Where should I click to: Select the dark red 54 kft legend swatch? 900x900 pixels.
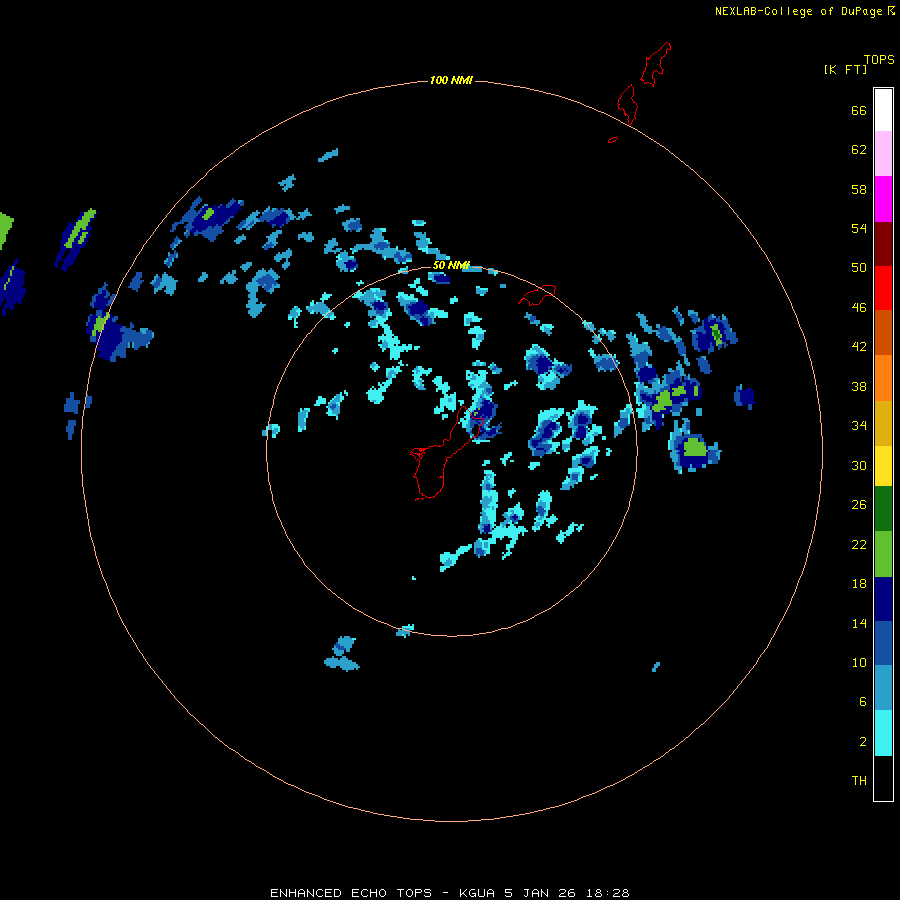coord(883,243)
